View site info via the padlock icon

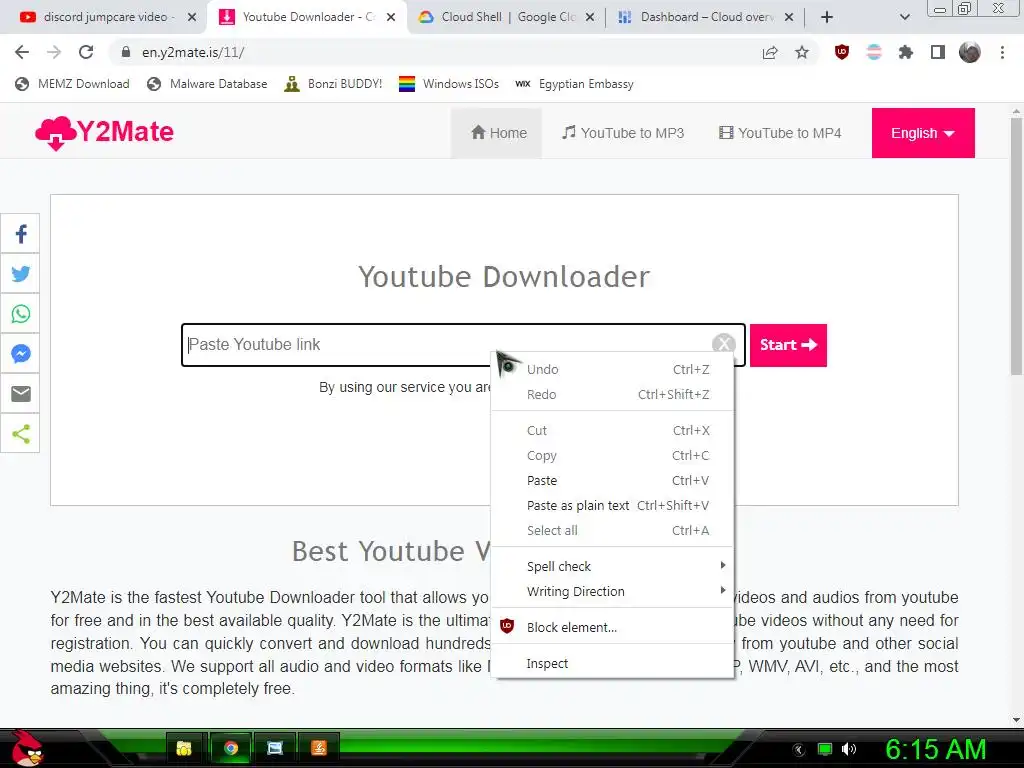(126, 52)
